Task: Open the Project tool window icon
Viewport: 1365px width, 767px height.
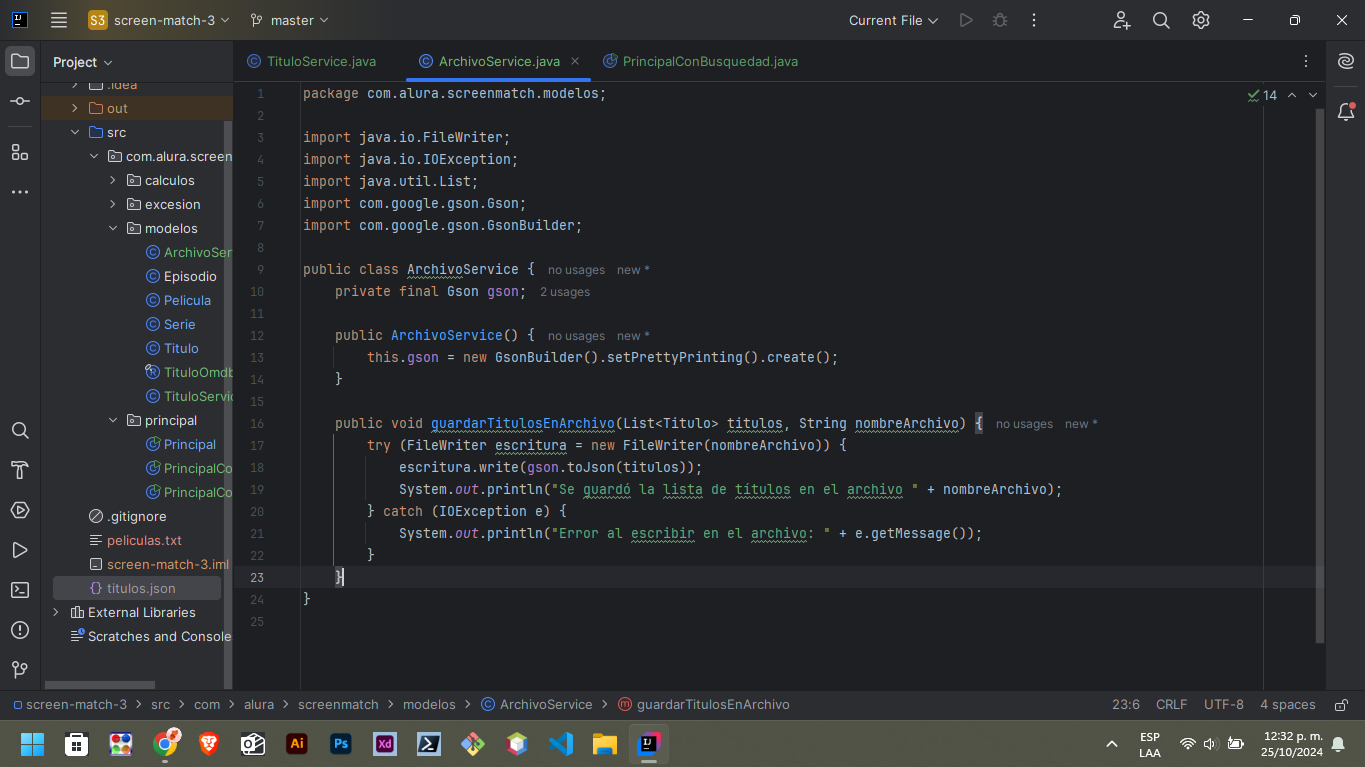Action: (20, 61)
